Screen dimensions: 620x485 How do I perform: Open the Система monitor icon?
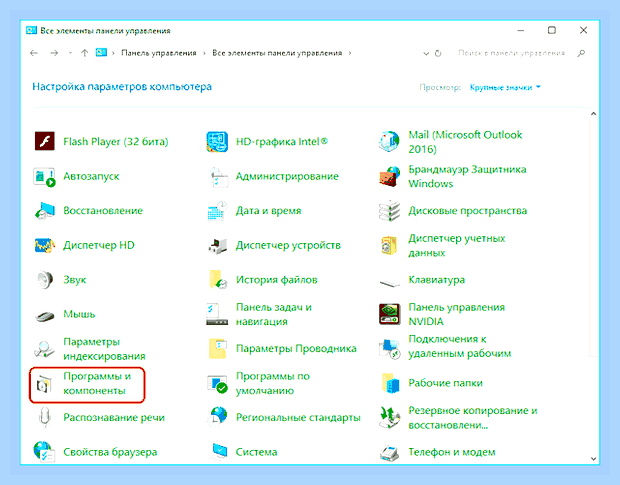point(219,452)
